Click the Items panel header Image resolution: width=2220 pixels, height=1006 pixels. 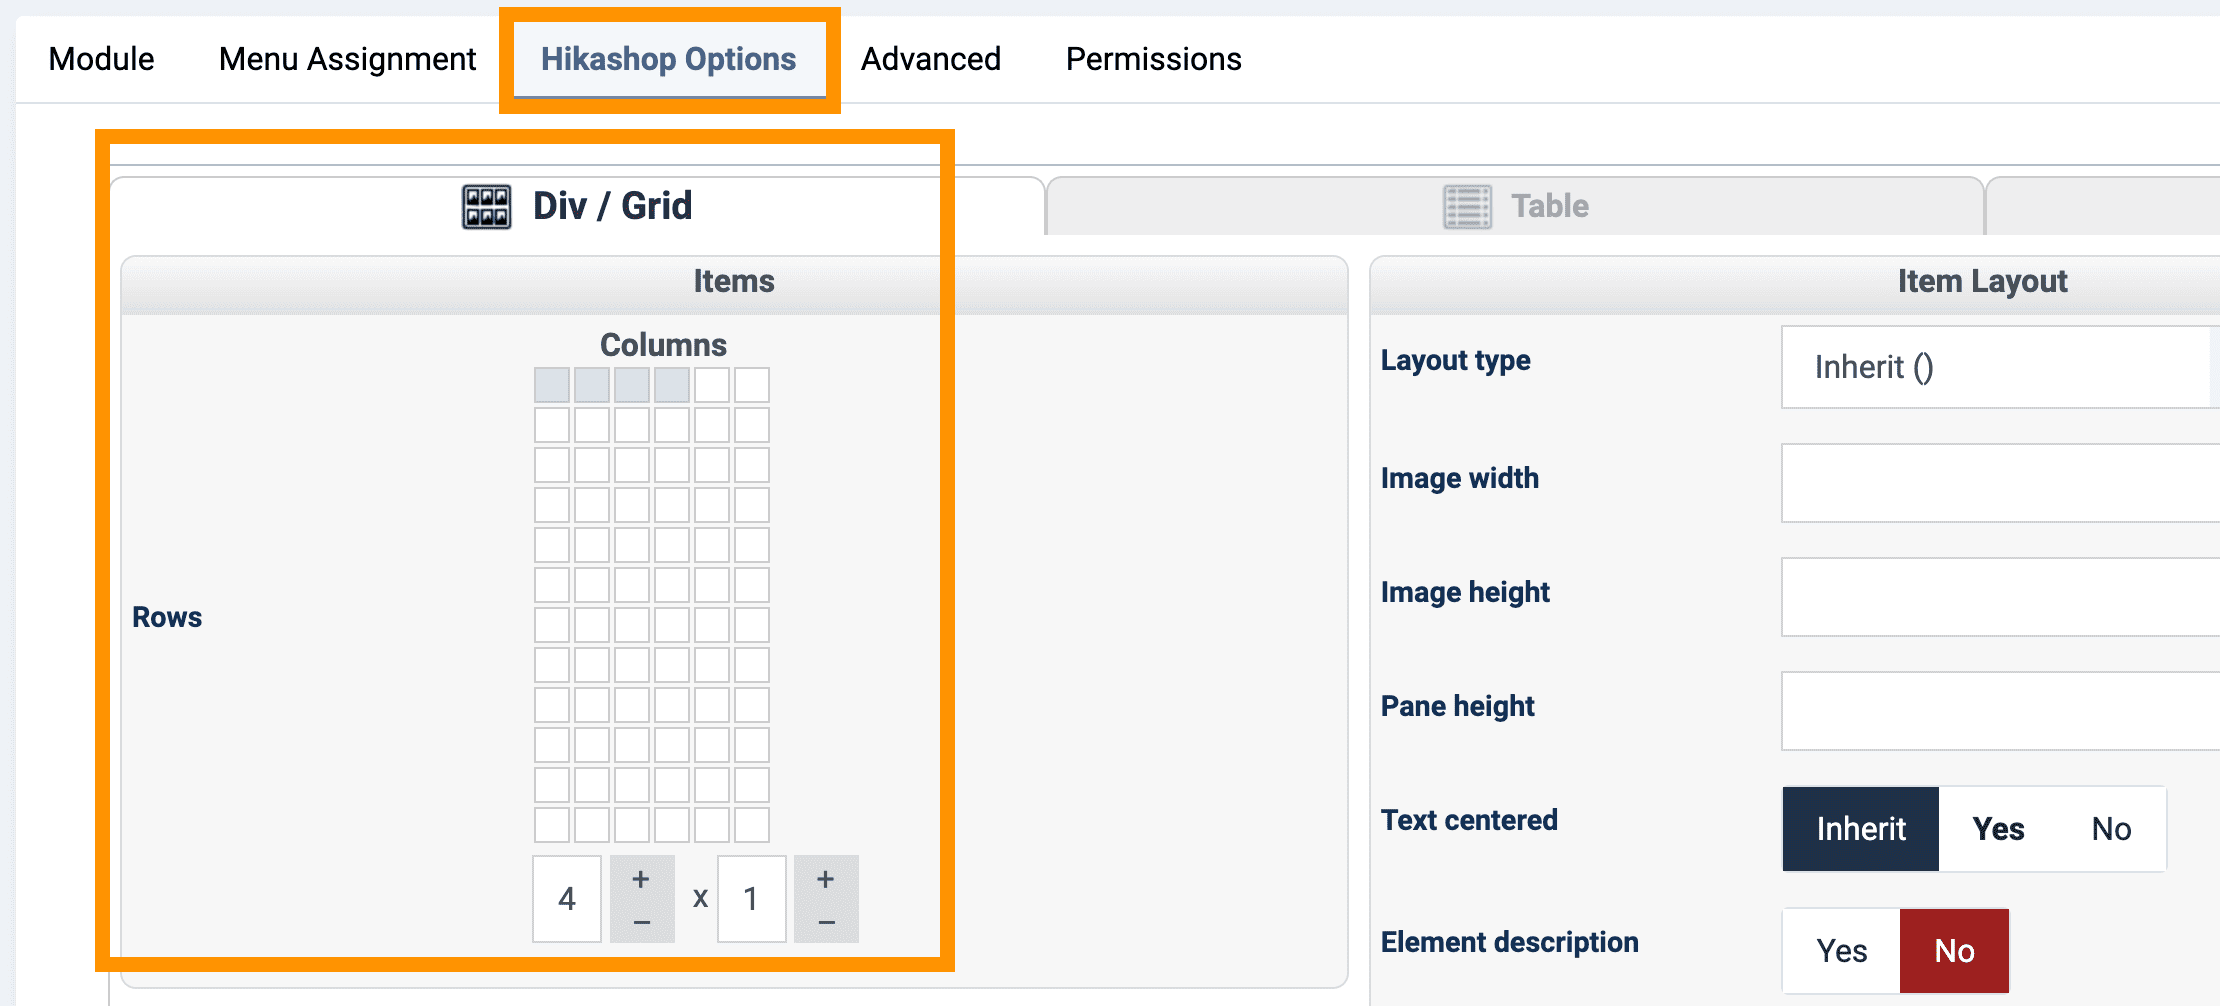734,282
